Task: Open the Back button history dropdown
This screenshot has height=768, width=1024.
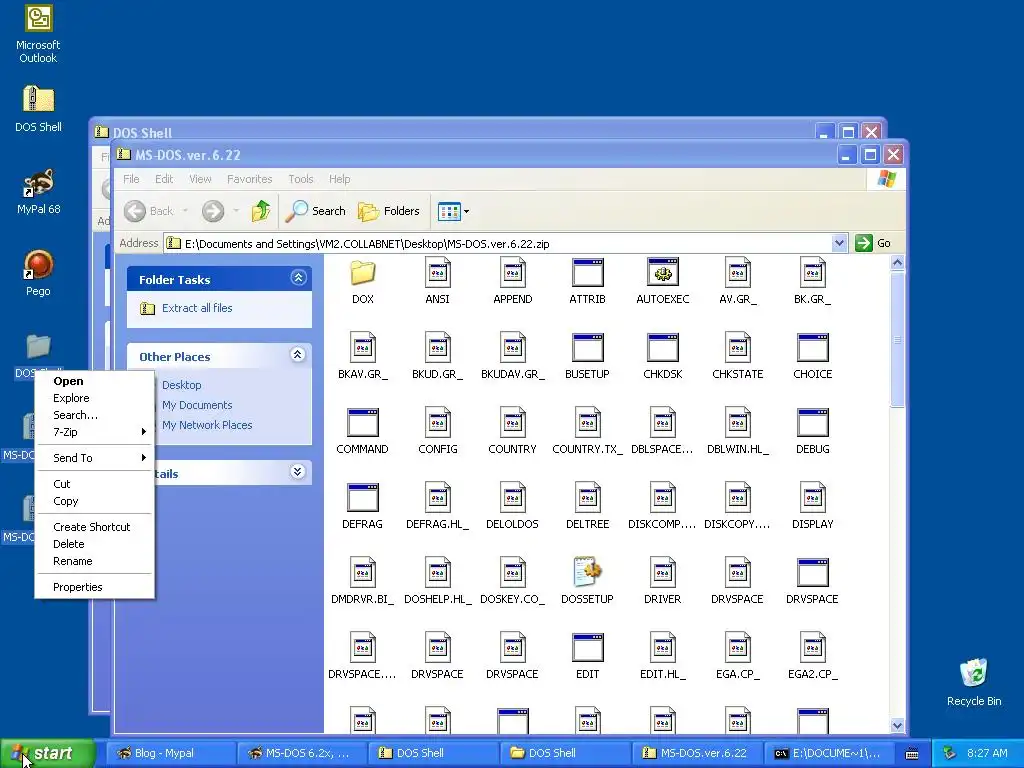Action: click(x=185, y=211)
